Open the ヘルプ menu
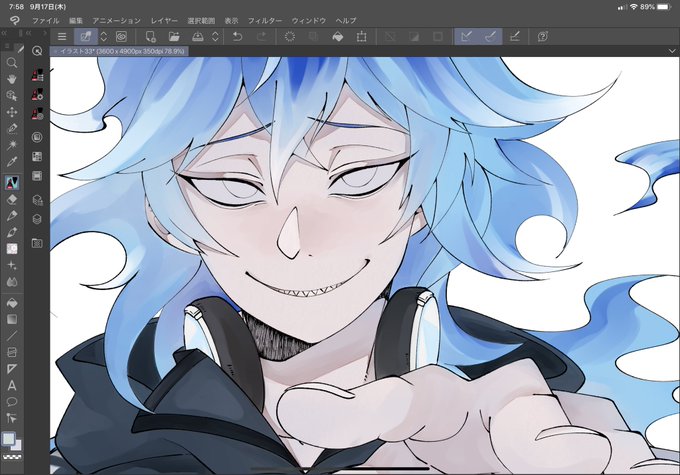This screenshot has width=680, height=475. pyautogui.click(x=346, y=20)
